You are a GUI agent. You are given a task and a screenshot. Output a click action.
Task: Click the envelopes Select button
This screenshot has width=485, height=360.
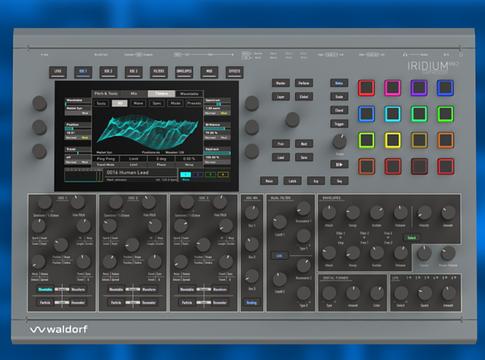coord(412,238)
